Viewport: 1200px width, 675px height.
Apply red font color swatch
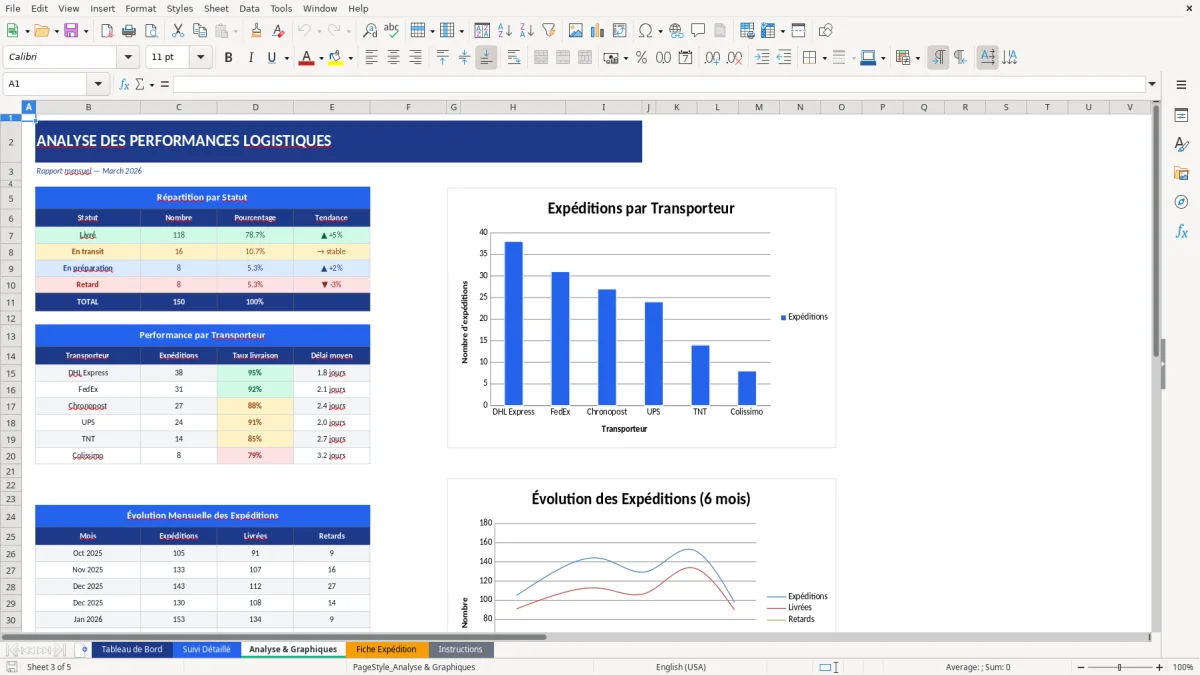click(306, 58)
